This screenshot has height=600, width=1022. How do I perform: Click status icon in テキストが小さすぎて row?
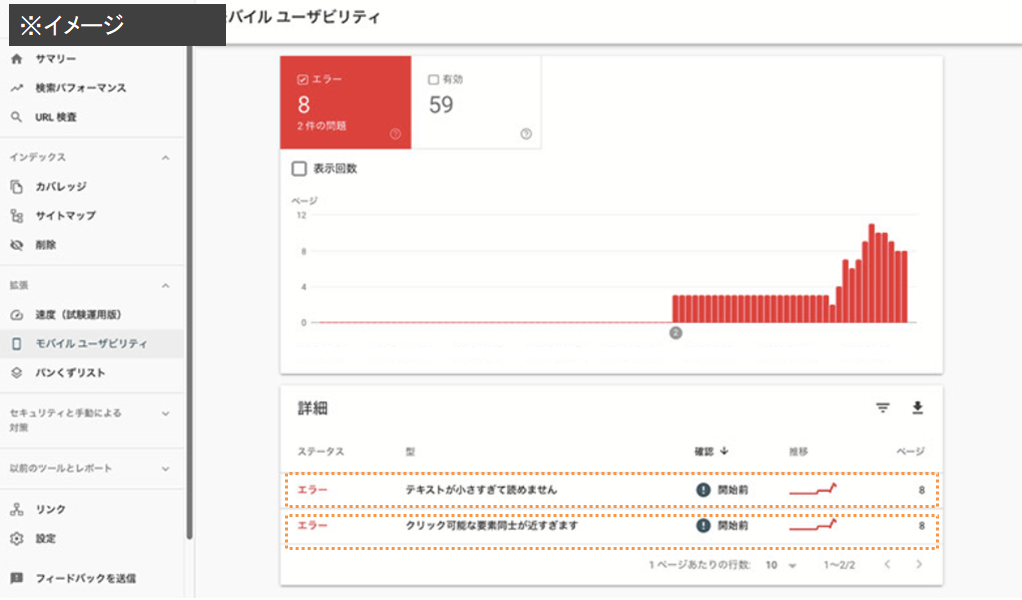click(703, 490)
